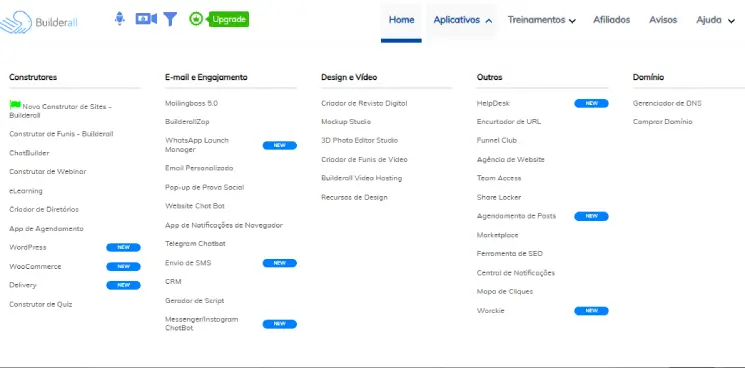Open Mailingboss 5.0
Image resolution: width=745 pixels, height=368 pixels.
click(191, 103)
